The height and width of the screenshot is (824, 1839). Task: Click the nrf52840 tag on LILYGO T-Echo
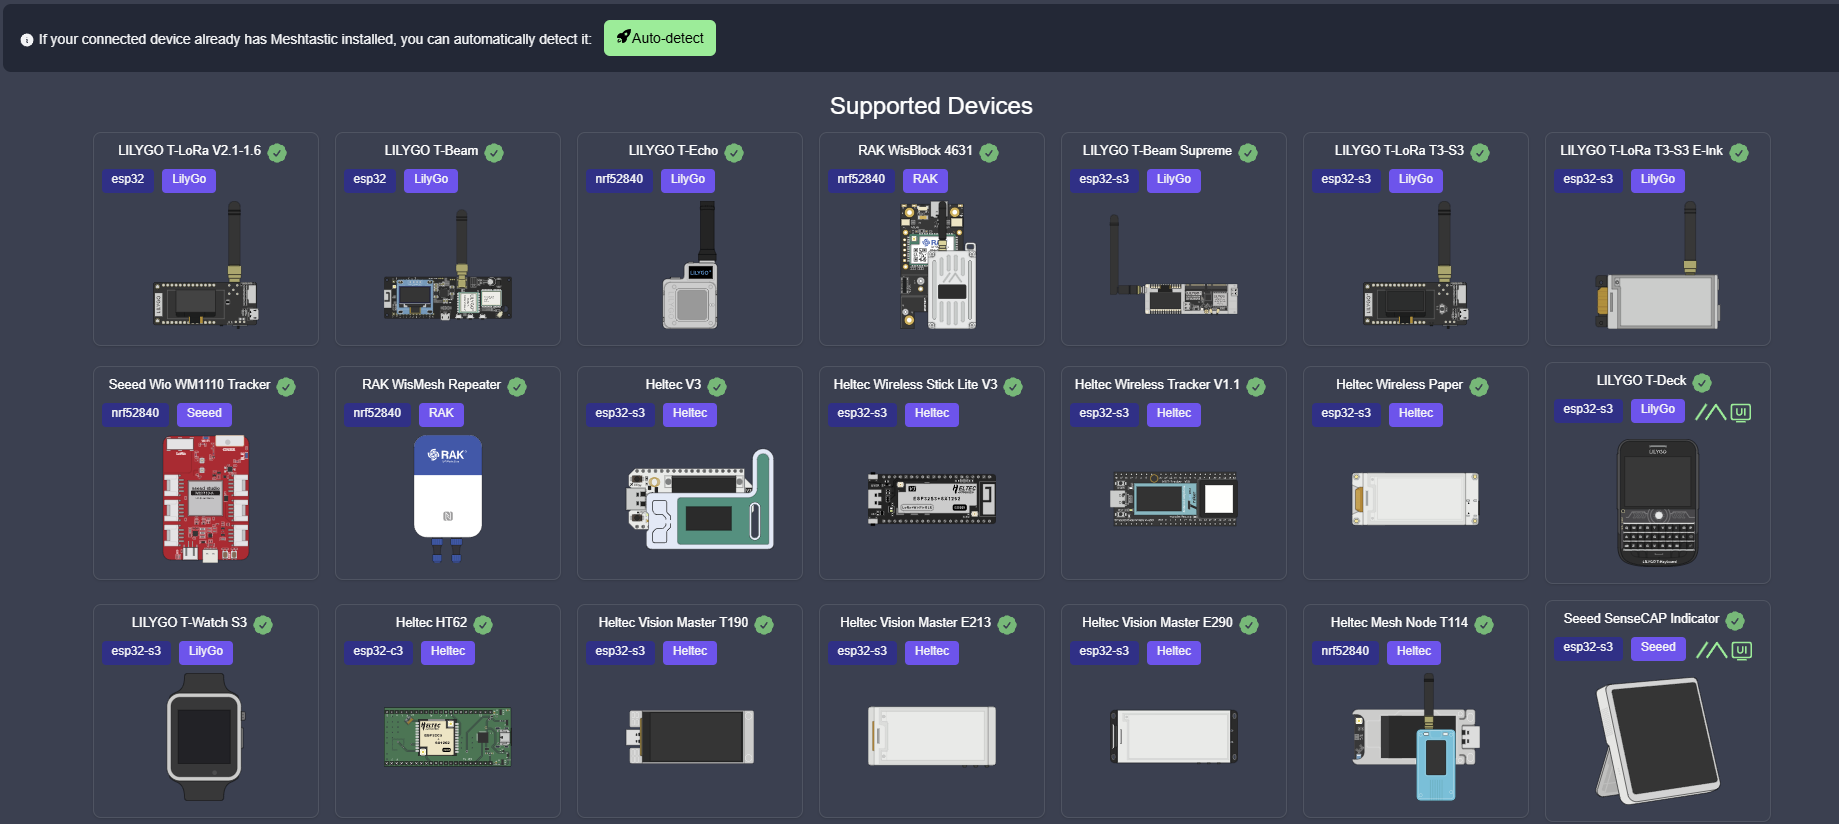pos(619,180)
